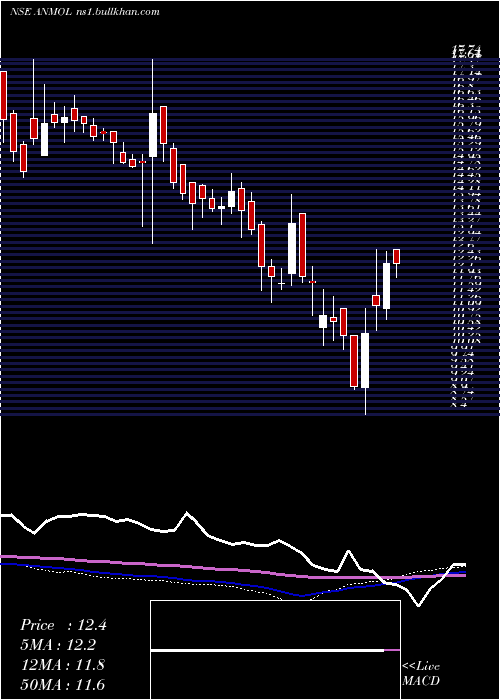
Task: Select the "50MA : 11.6" value
Action: coord(62,685)
